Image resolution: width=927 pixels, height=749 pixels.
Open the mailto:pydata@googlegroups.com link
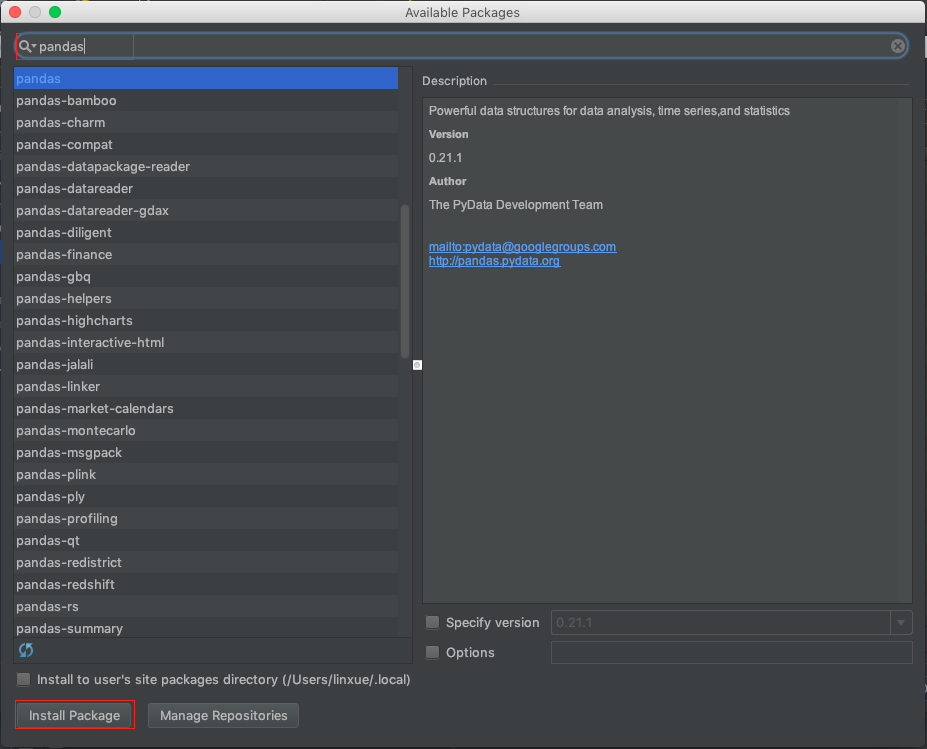522,247
